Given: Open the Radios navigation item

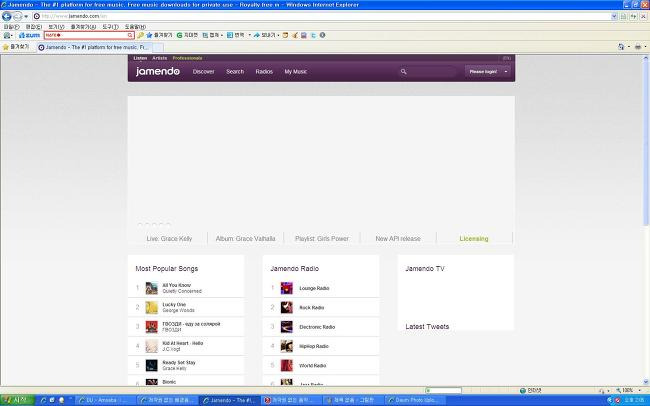Looking at the screenshot, I should [264, 71].
